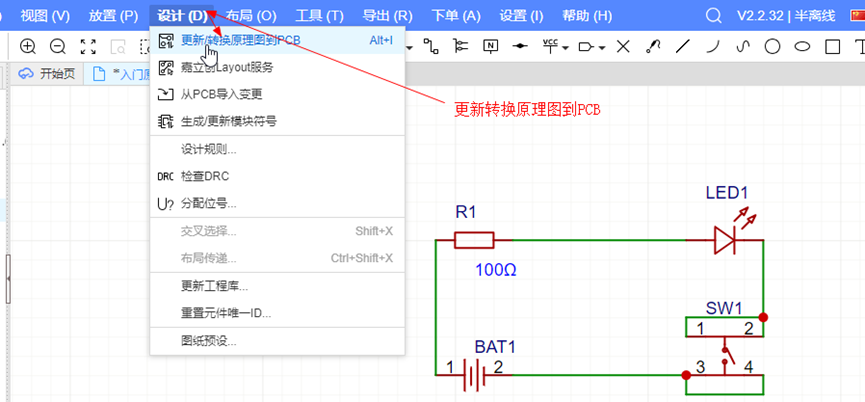
Task: Click the V2.2.32 | 半离线 version label
Action: [786, 15]
